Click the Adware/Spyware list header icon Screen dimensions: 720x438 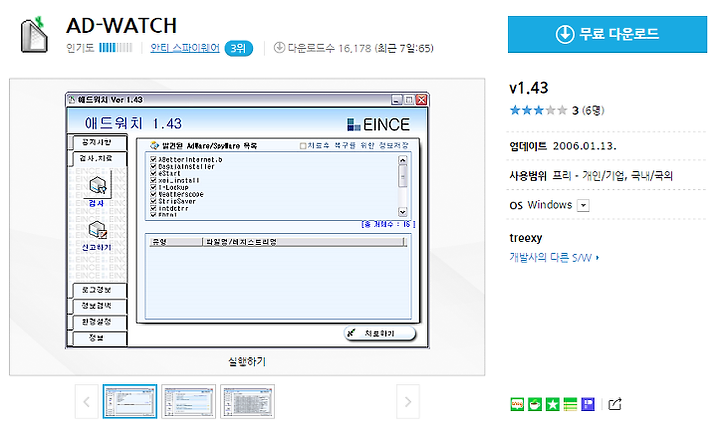155,146
